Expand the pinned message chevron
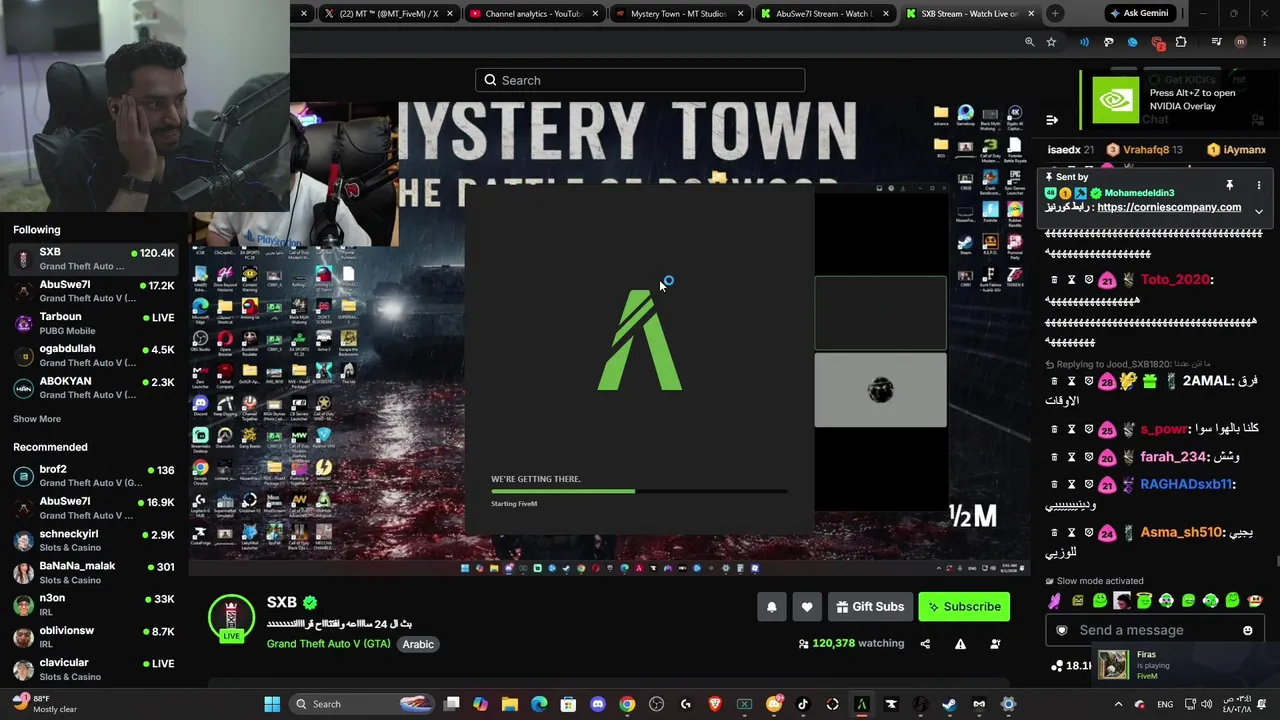1280x720 pixels. pos(1258,211)
